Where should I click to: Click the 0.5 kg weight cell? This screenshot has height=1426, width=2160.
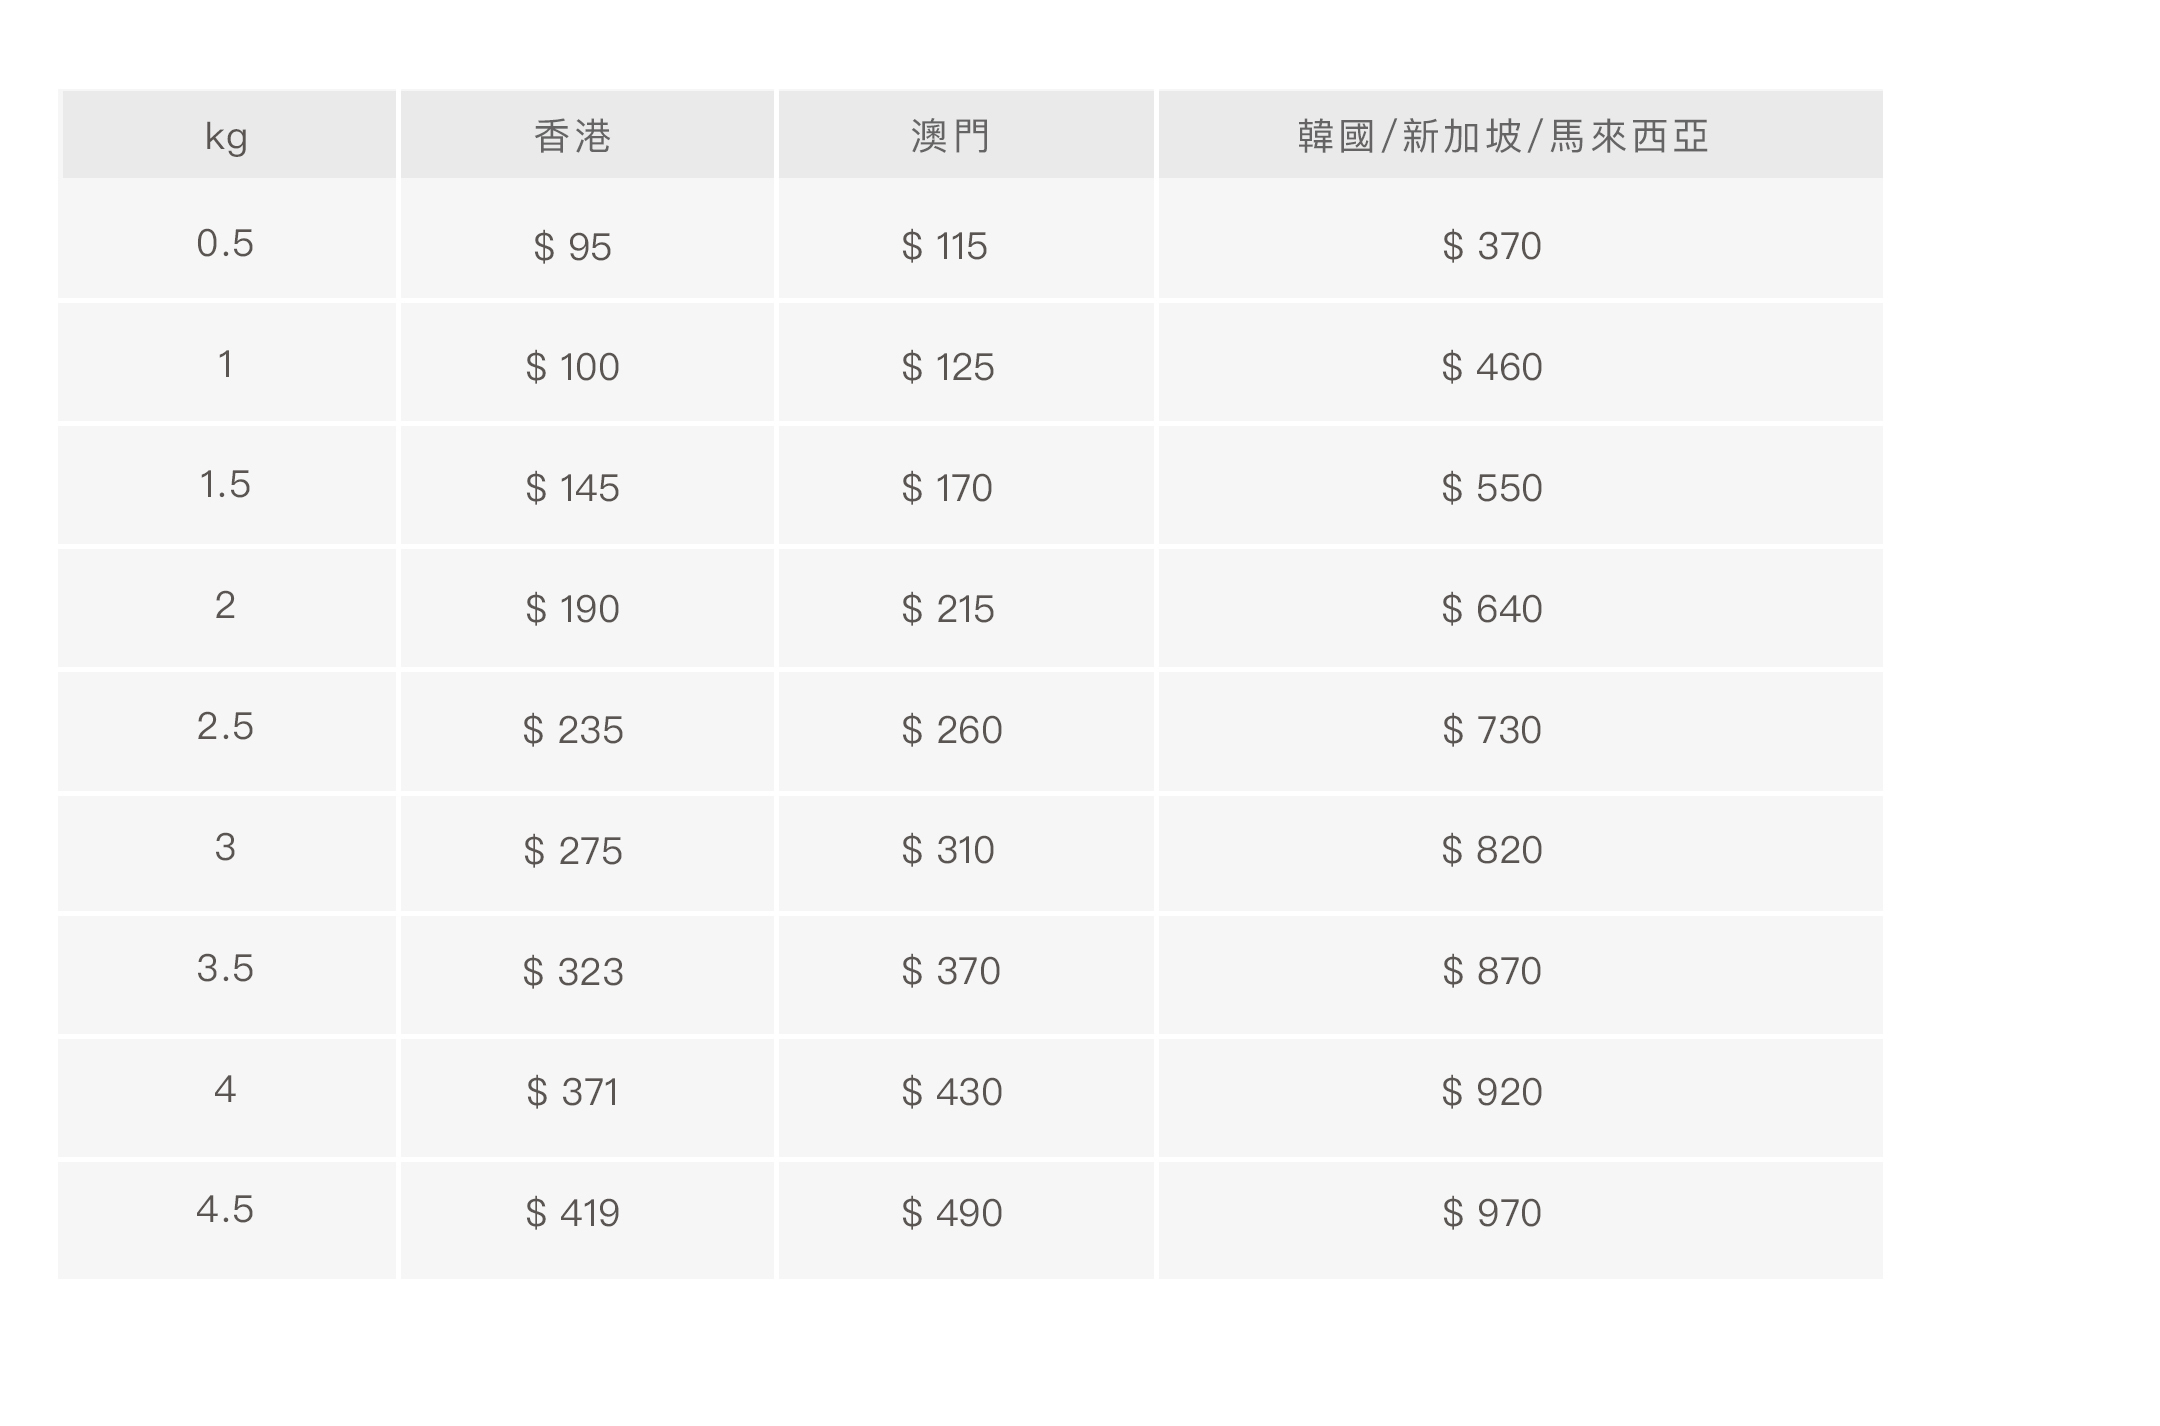click(x=225, y=244)
